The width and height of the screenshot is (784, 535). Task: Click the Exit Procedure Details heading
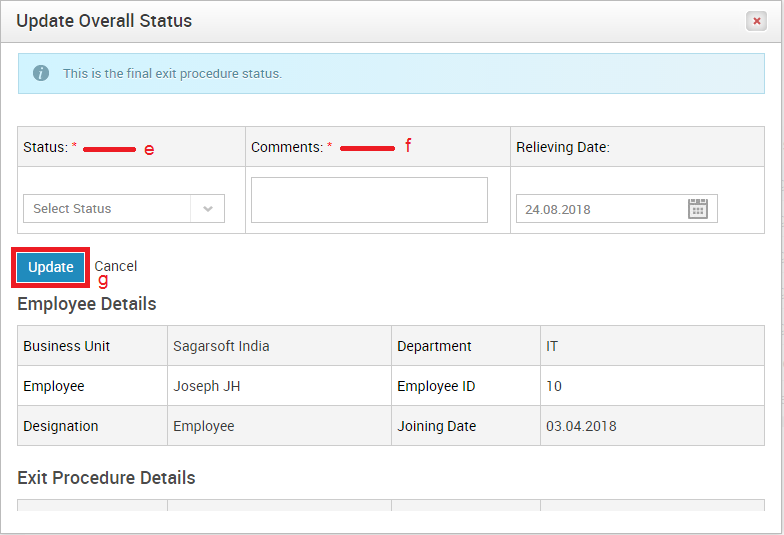click(x=106, y=478)
